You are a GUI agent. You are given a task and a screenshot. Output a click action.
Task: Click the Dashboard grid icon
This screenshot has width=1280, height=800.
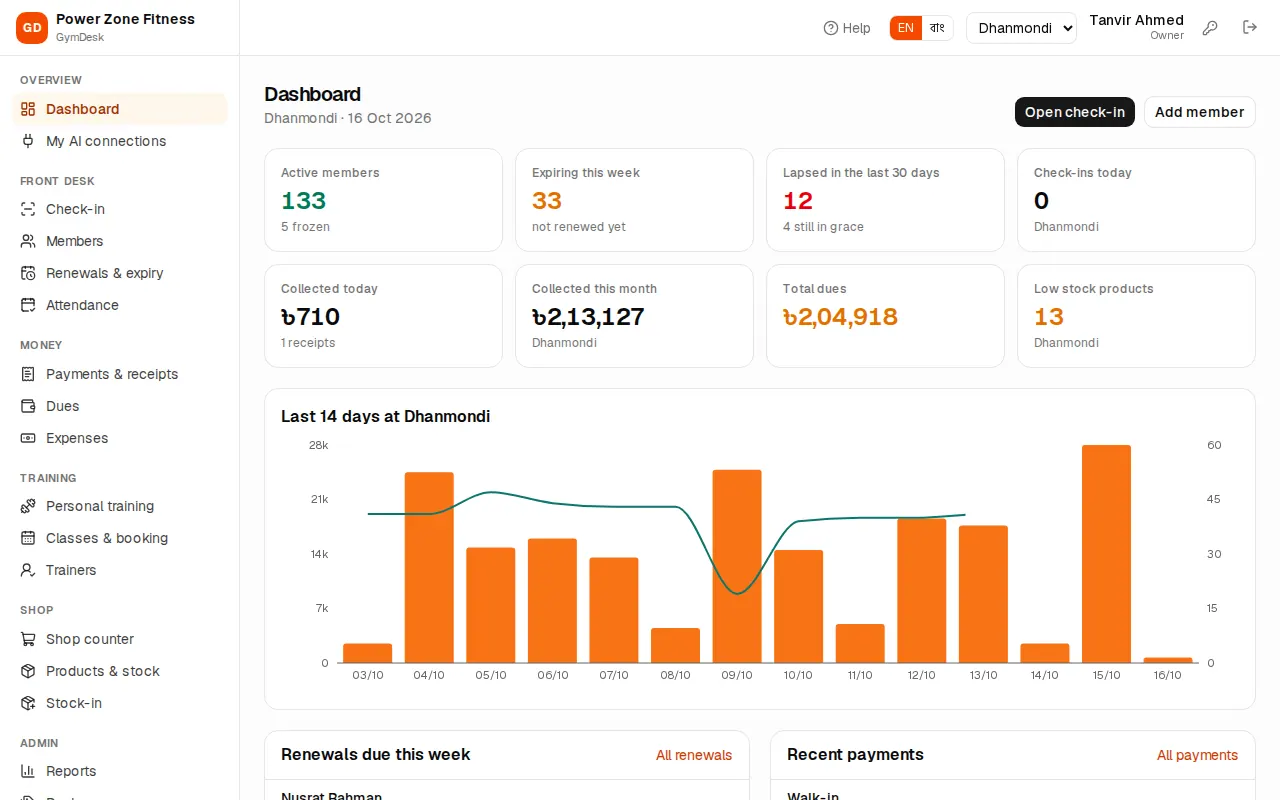tap(28, 109)
